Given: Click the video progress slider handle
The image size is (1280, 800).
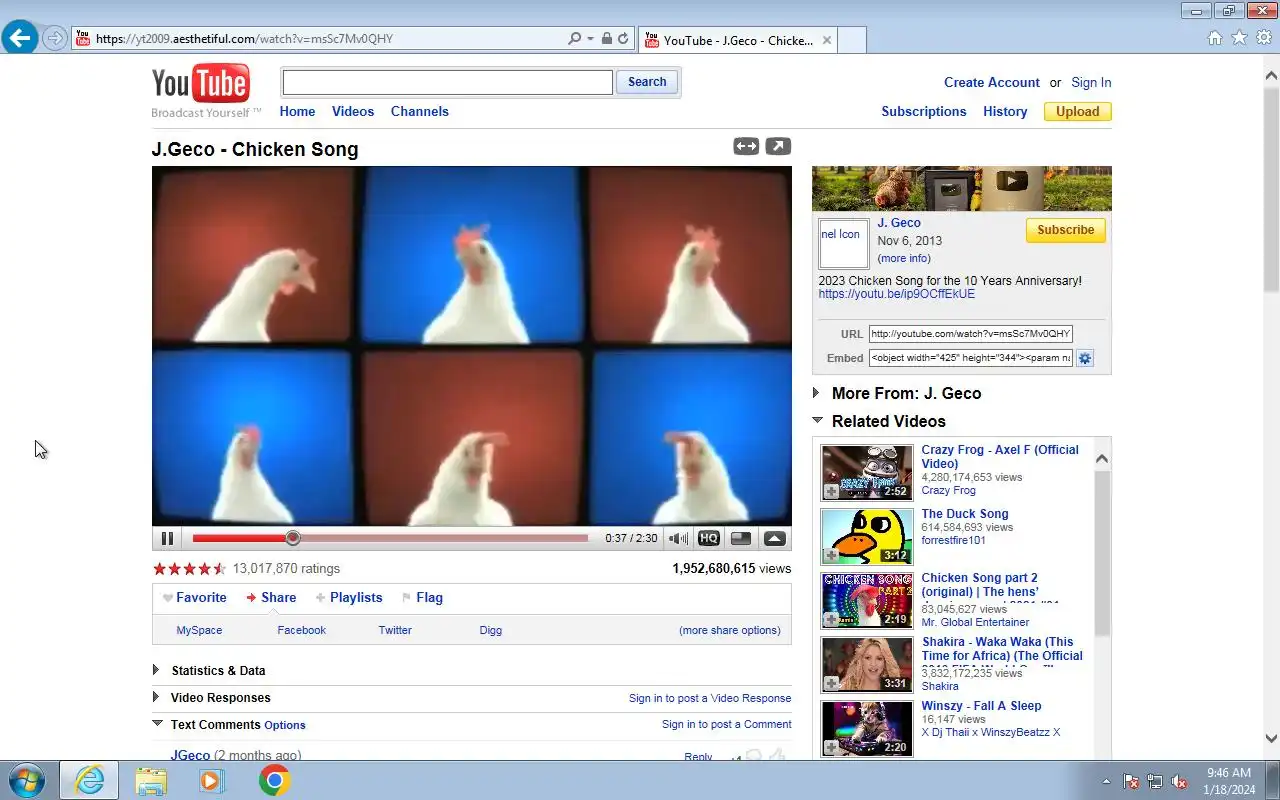Looking at the screenshot, I should coord(293,538).
